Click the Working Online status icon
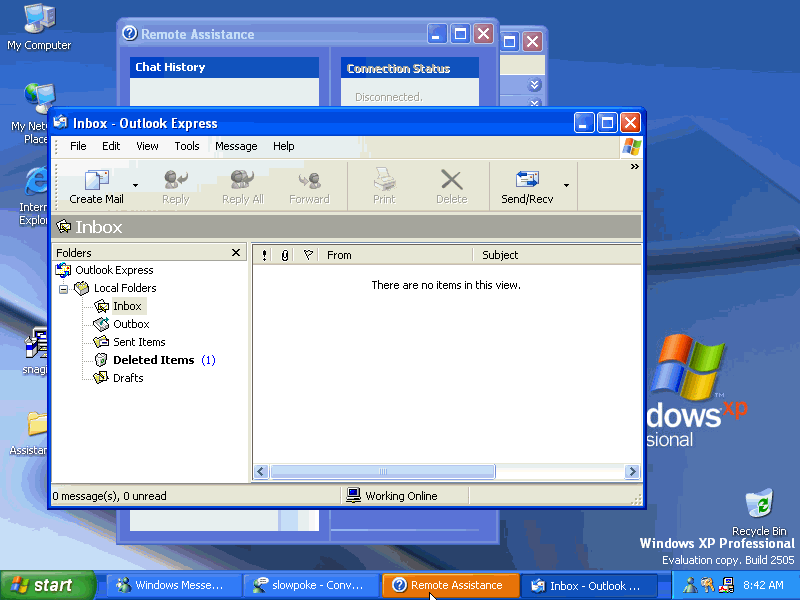The height and width of the screenshot is (600, 800). 353,495
